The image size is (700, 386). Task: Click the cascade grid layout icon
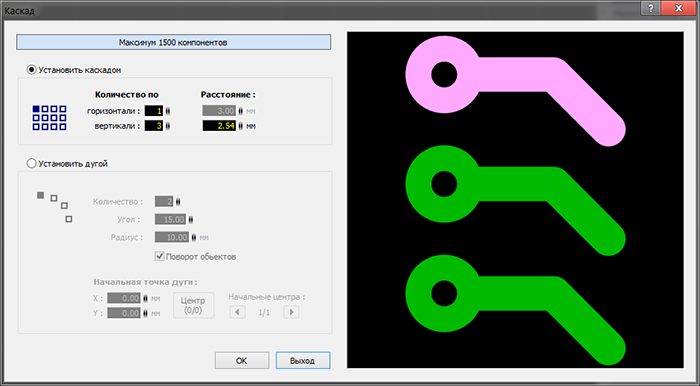[50, 118]
